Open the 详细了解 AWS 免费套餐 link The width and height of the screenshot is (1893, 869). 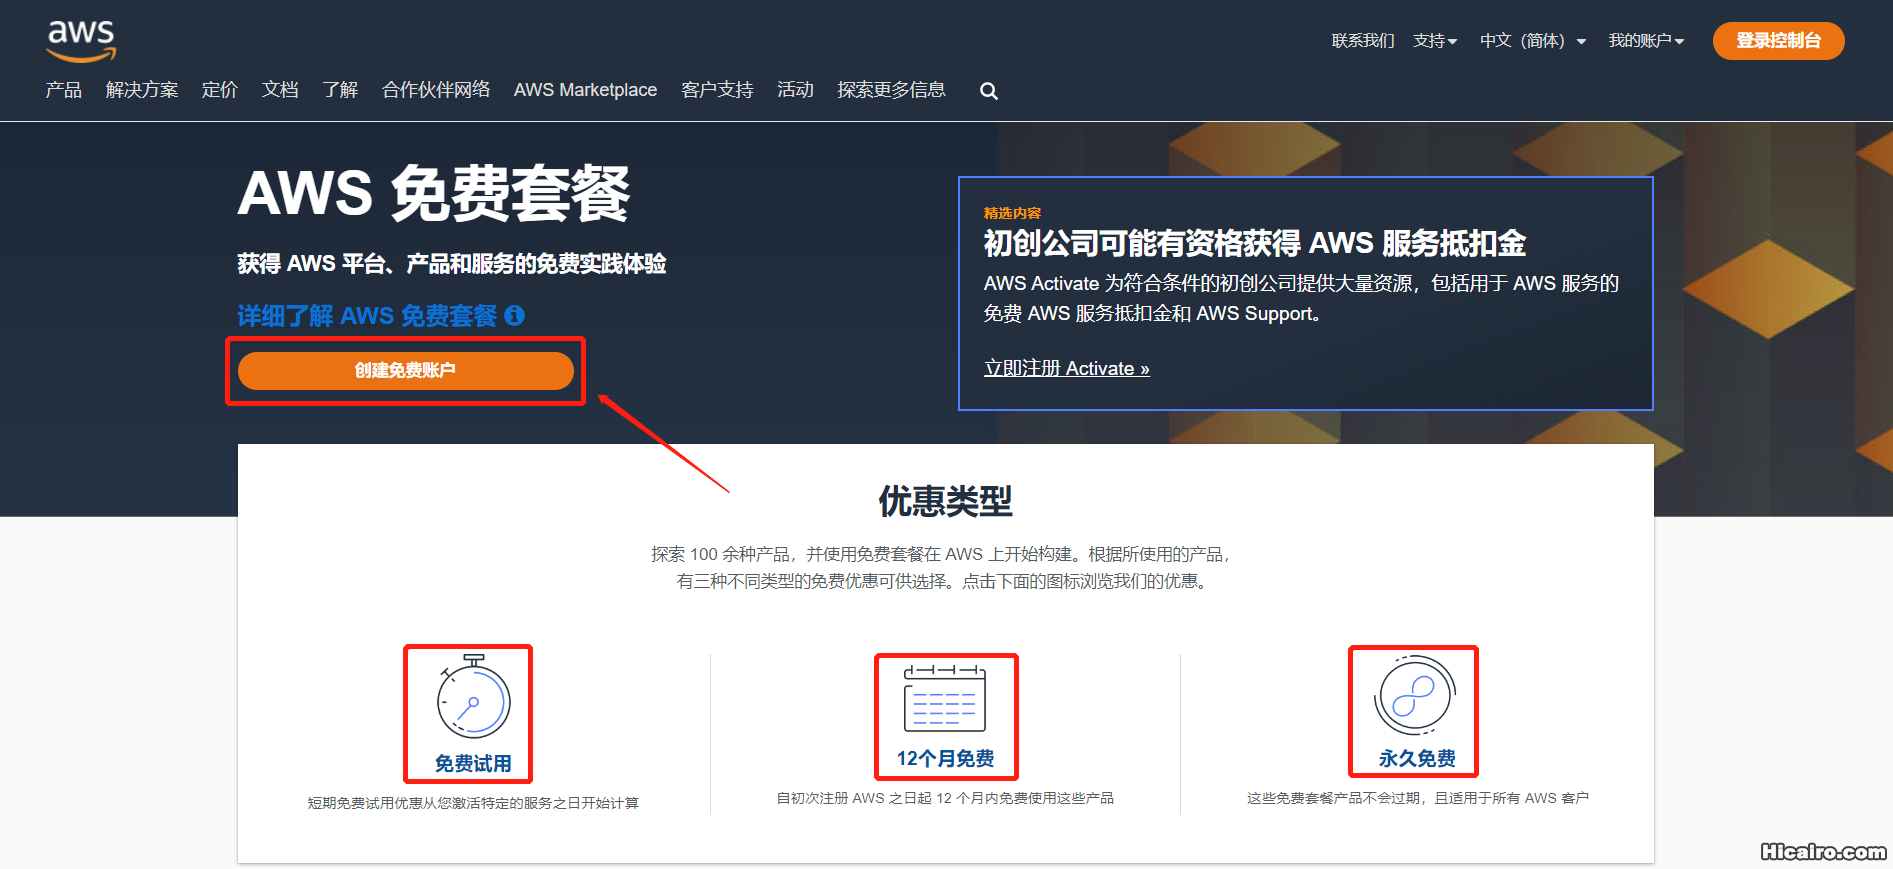click(367, 316)
